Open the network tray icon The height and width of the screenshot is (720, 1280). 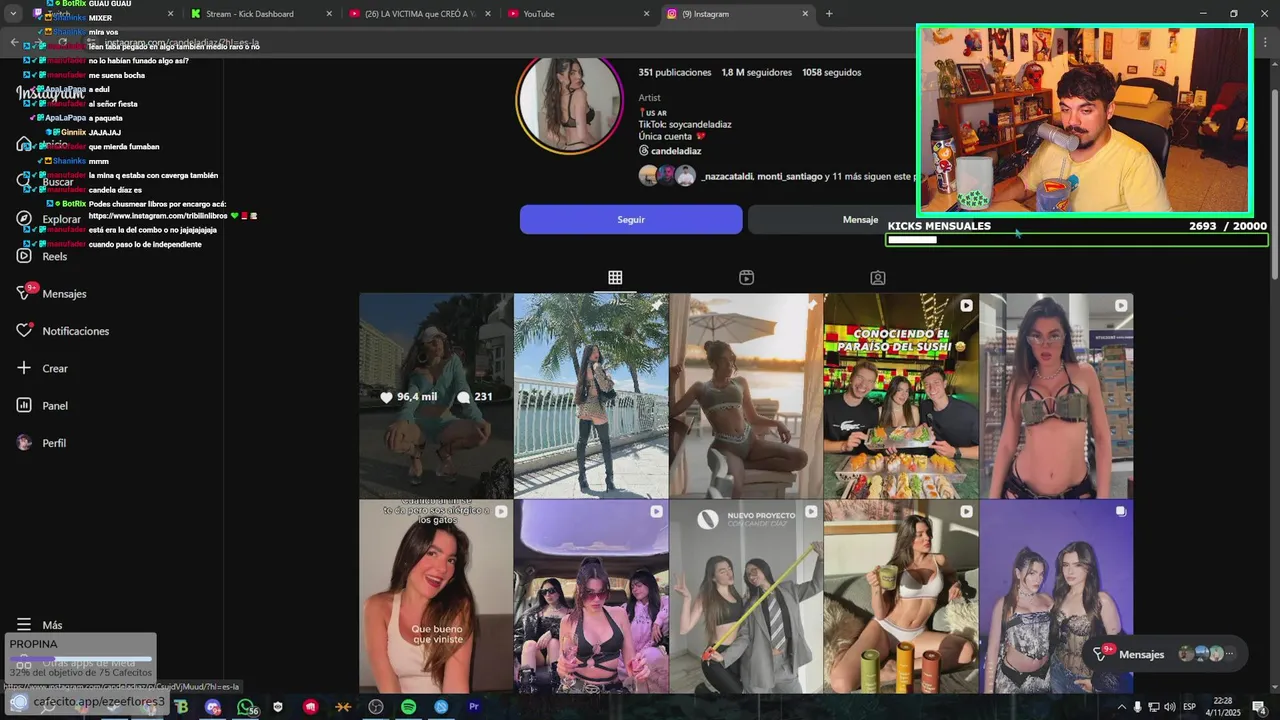tap(1153, 707)
